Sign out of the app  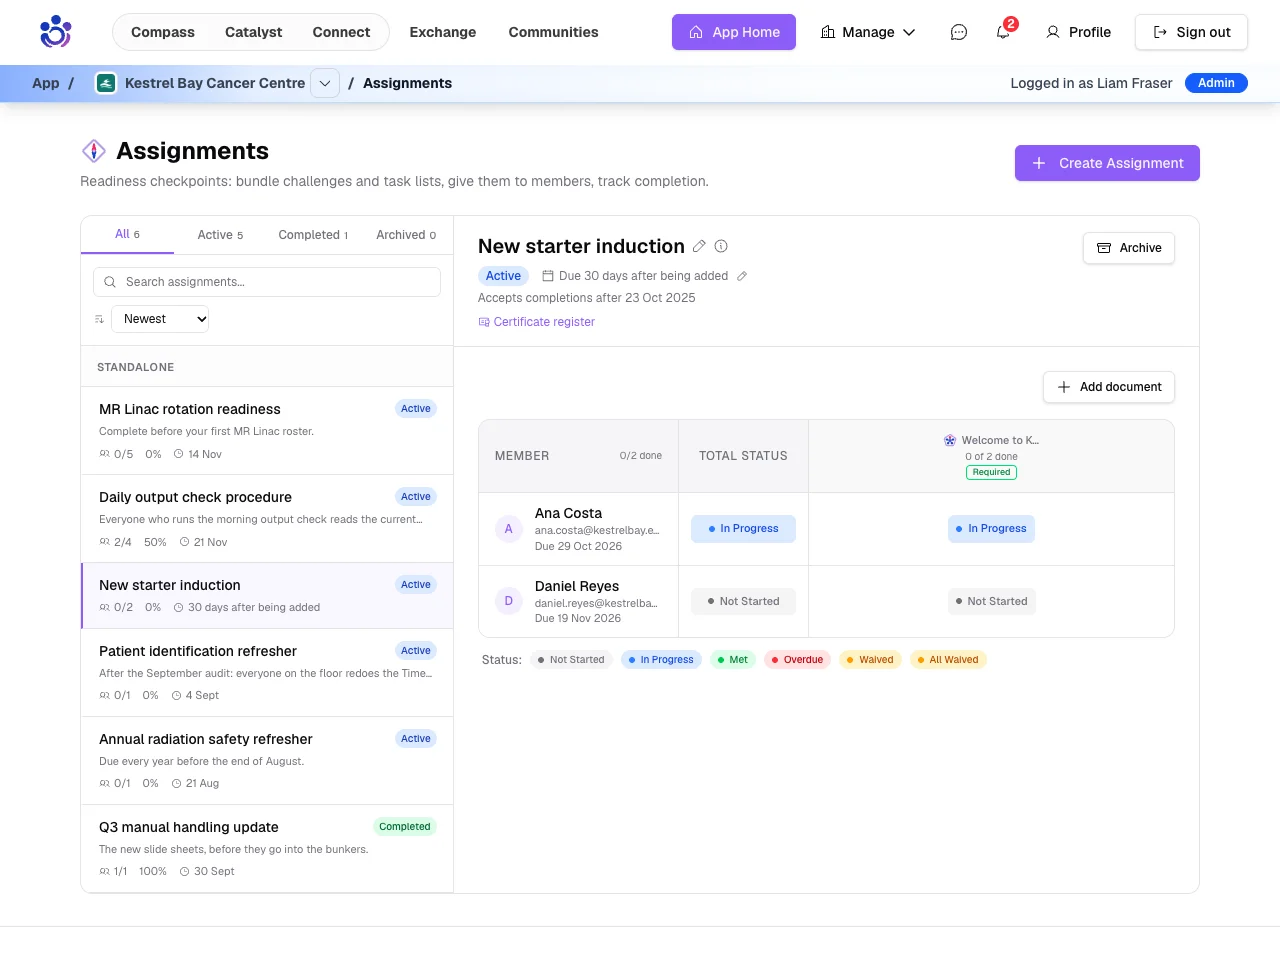click(1191, 32)
